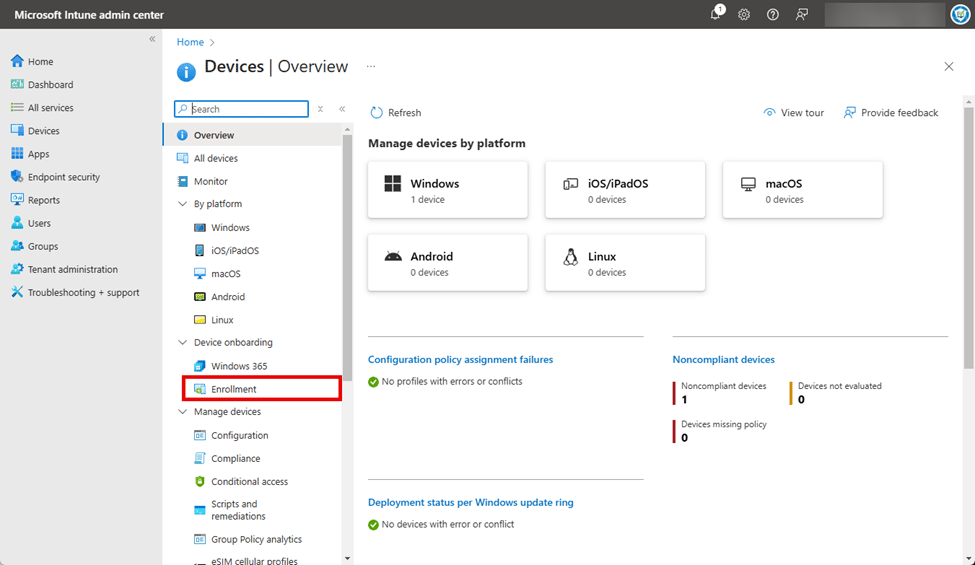Open the settings gear icon
Screen dimensions: 975x565
click(x=744, y=14)
